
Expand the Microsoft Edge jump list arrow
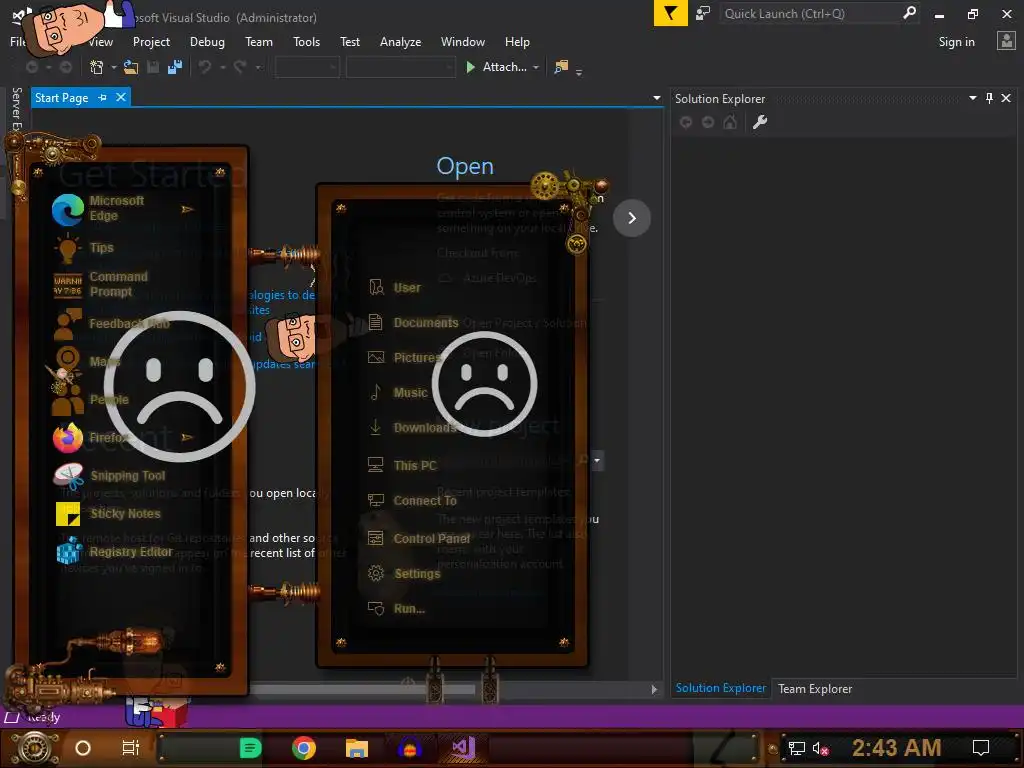[187, 210]
